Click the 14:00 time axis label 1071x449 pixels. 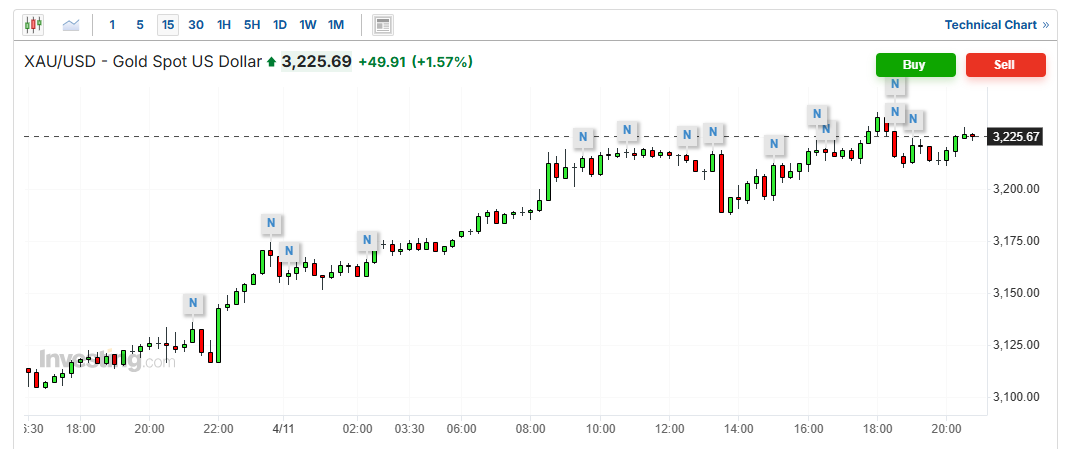(x=739, y=429)
